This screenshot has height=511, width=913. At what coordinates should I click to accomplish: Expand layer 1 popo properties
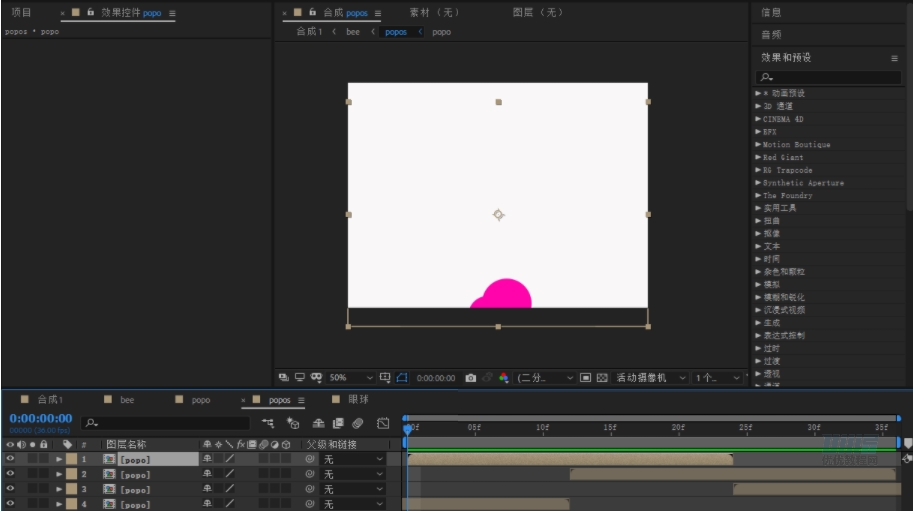(x=59, y=459)
